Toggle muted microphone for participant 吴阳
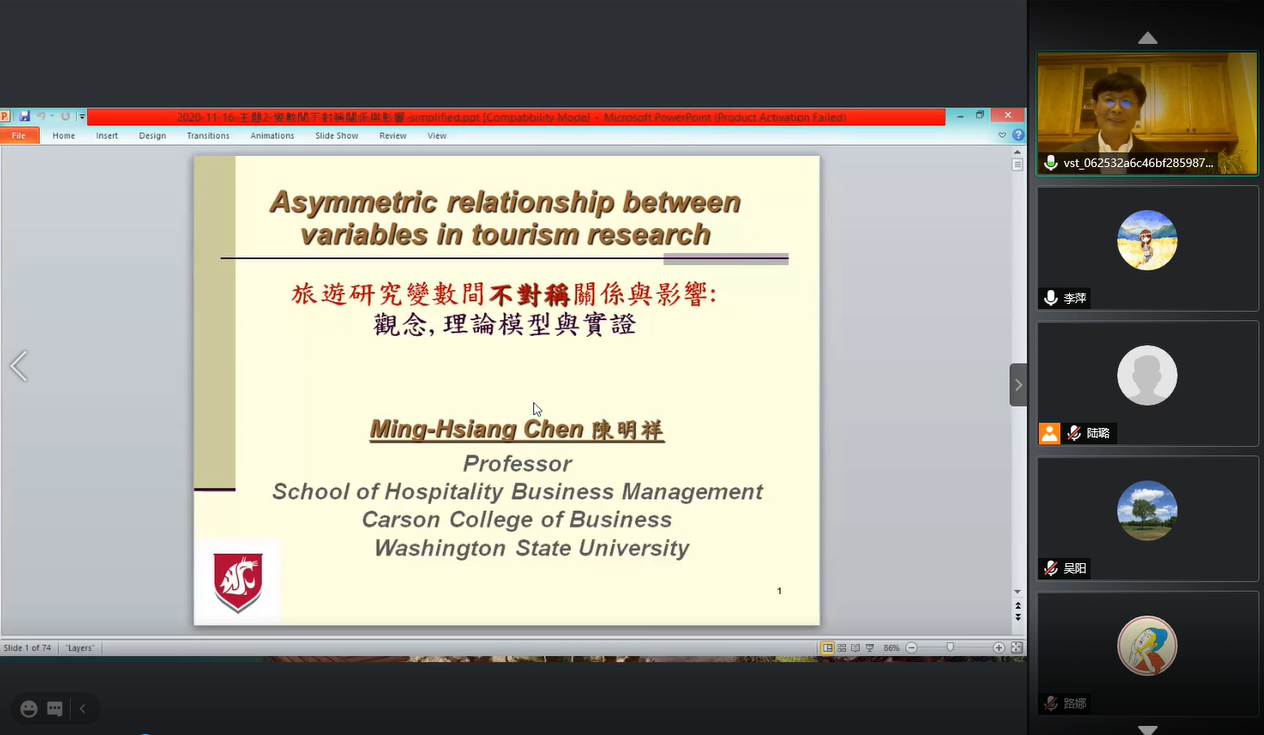Image resolution: width=1264 pixels, height=735 pixels. click(1050, 568)
